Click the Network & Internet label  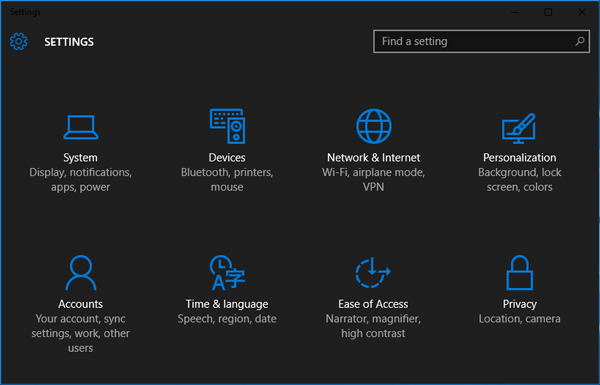click(x=373, y=158)
